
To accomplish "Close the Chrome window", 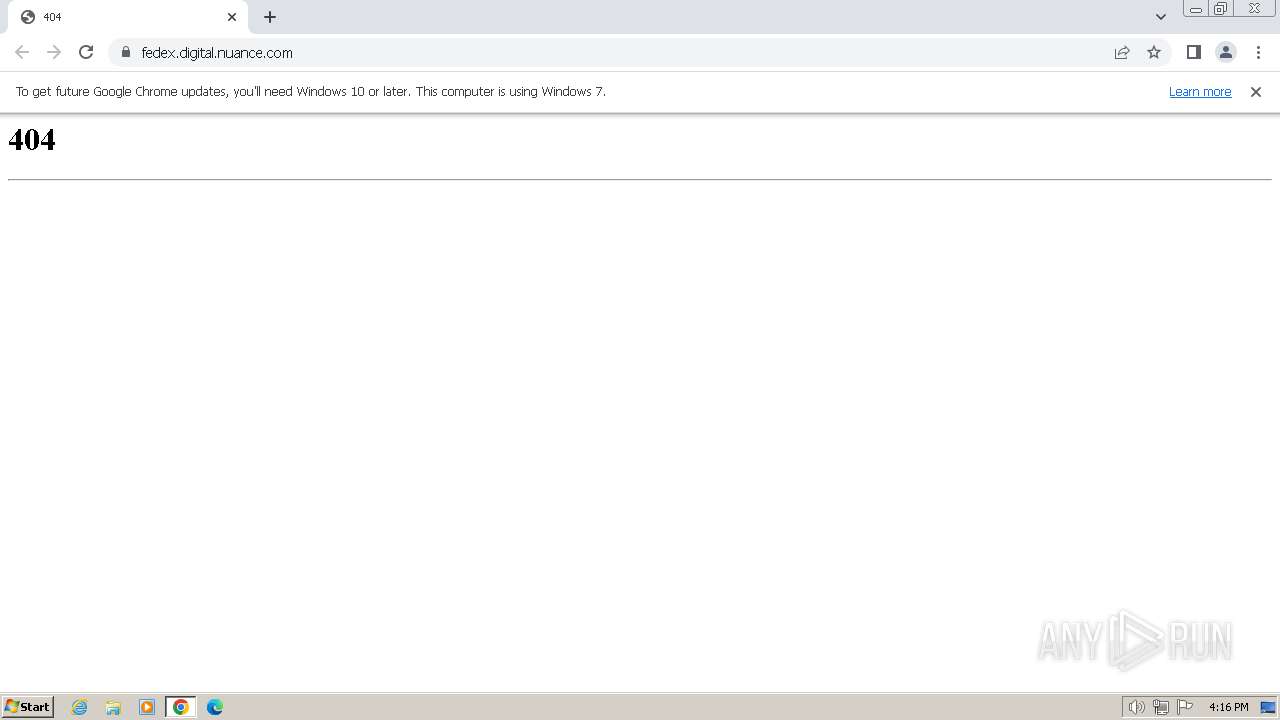I will tap(1254, 9).
